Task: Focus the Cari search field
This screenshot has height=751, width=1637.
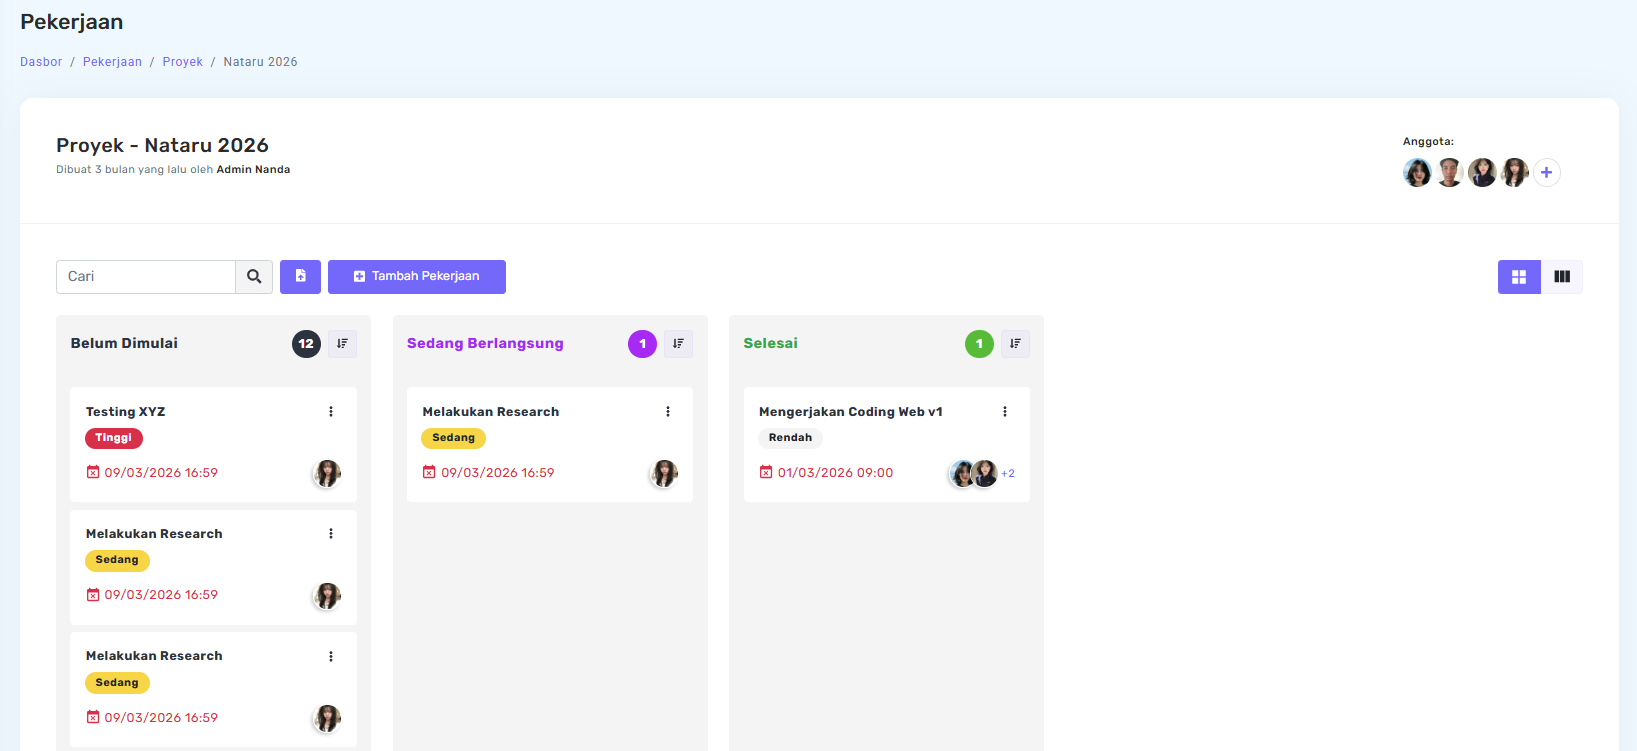Action: click(146, 277)
